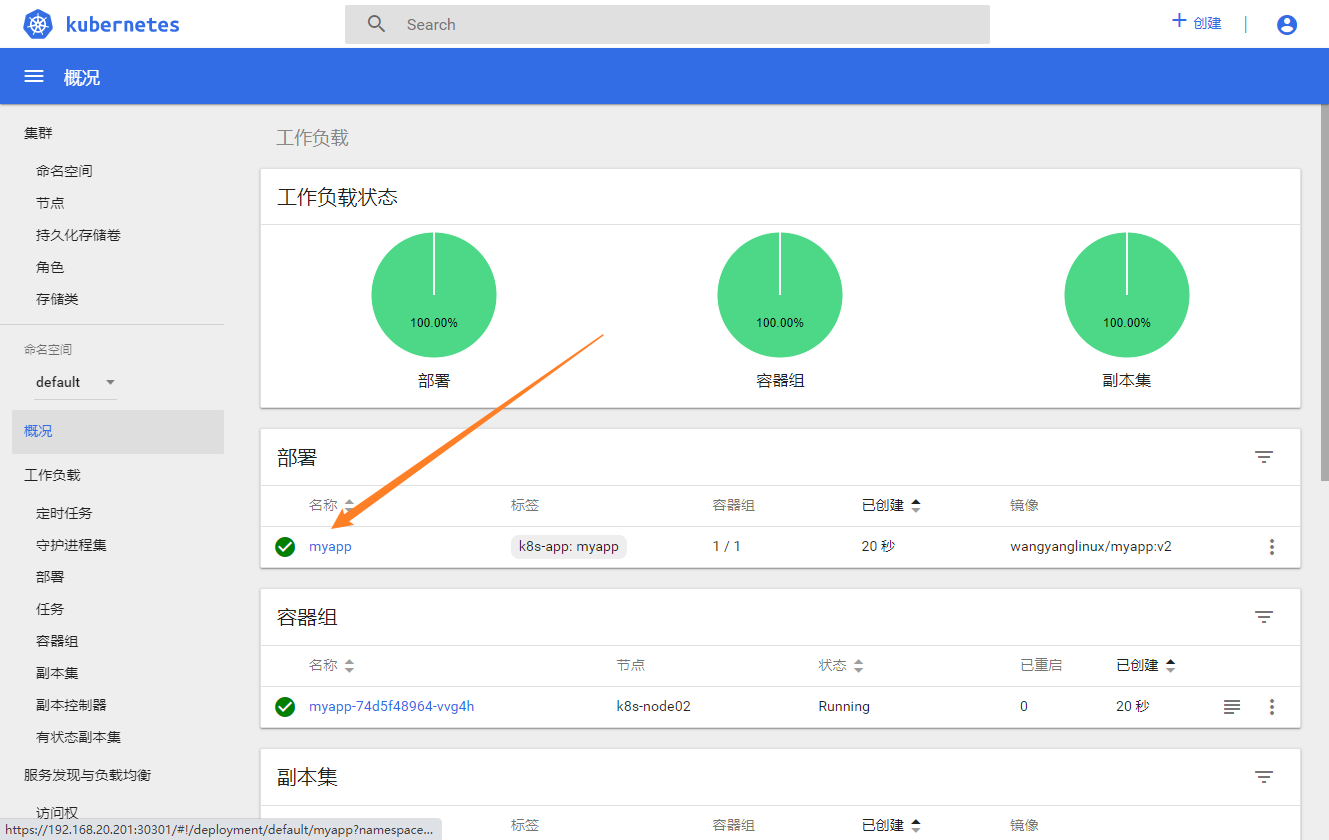Click the page vertical scrollbar
This screenshot has width=1329, height=840.
coord(1322,300)
